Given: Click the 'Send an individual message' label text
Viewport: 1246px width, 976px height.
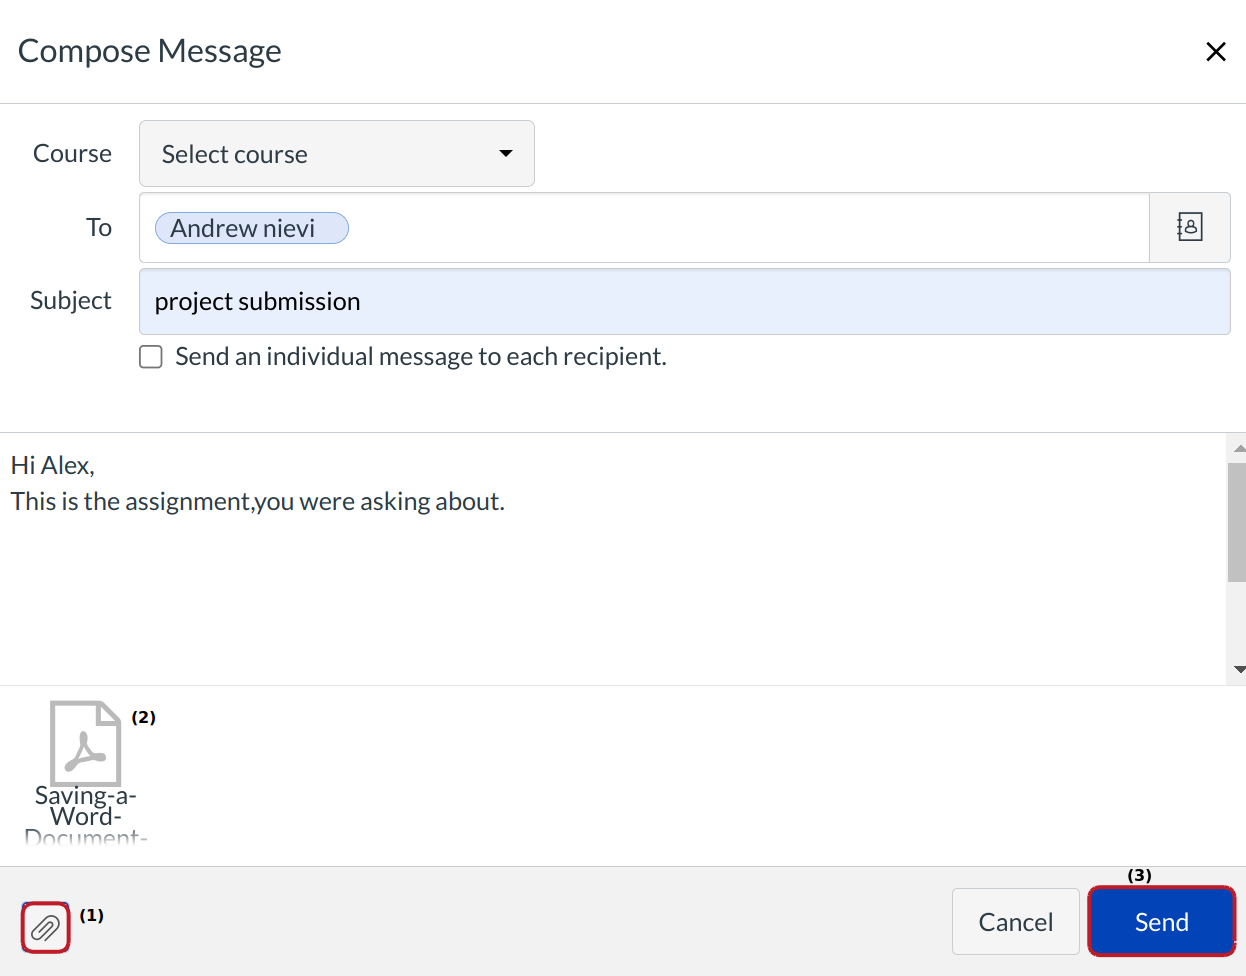Looking at the screenshot, I should 420,357.
